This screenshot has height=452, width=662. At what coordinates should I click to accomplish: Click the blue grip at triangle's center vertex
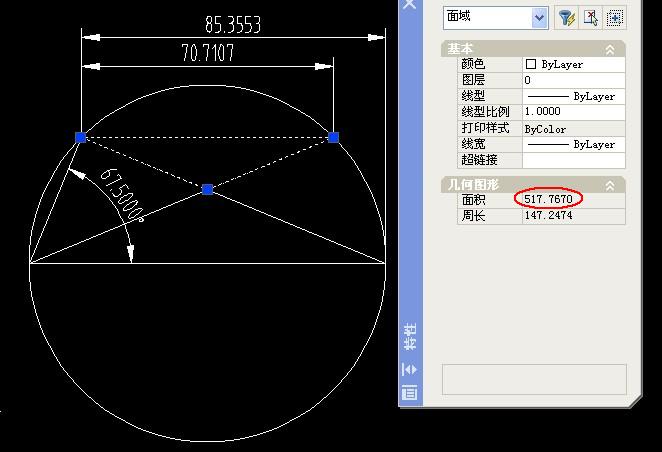207,189
